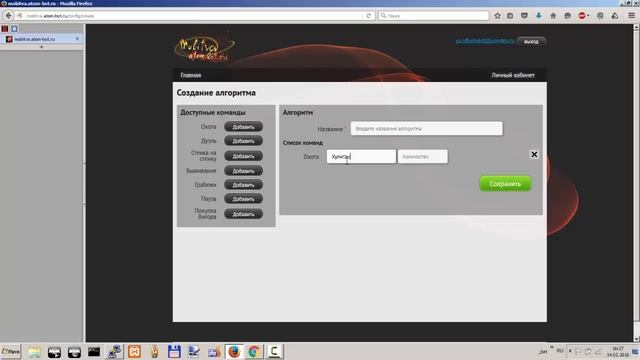Open Firefox from the taskbar

point(234,351)
